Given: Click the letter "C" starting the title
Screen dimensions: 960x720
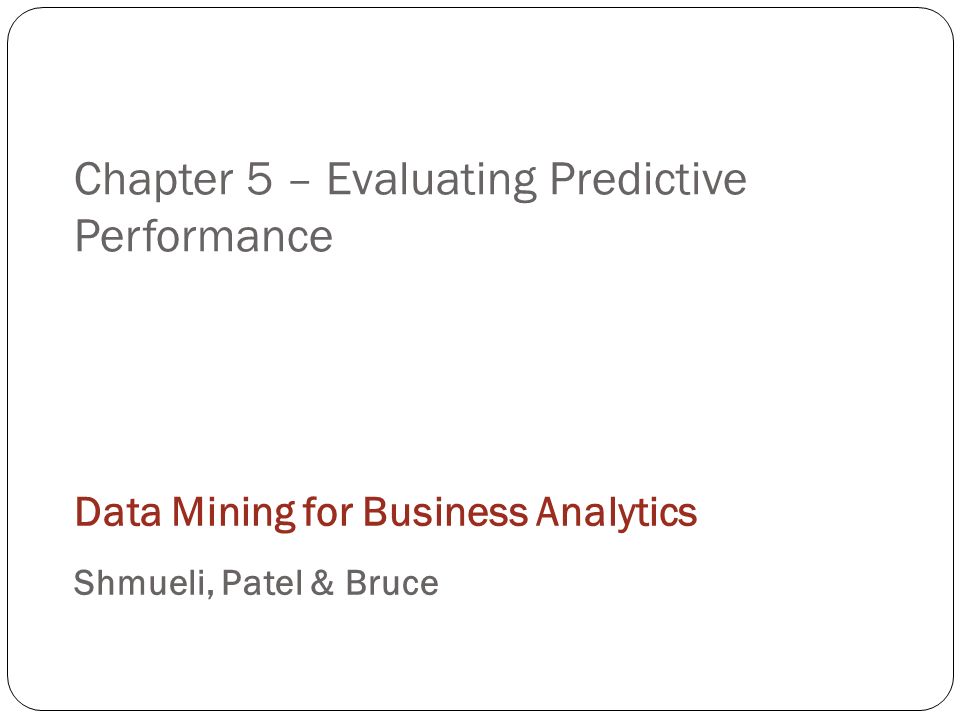Looking at the screenshot, I should [x=88, y=179].
